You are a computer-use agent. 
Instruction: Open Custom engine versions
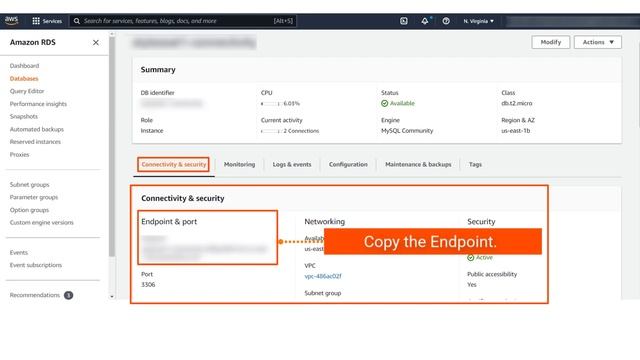(42, 222)
